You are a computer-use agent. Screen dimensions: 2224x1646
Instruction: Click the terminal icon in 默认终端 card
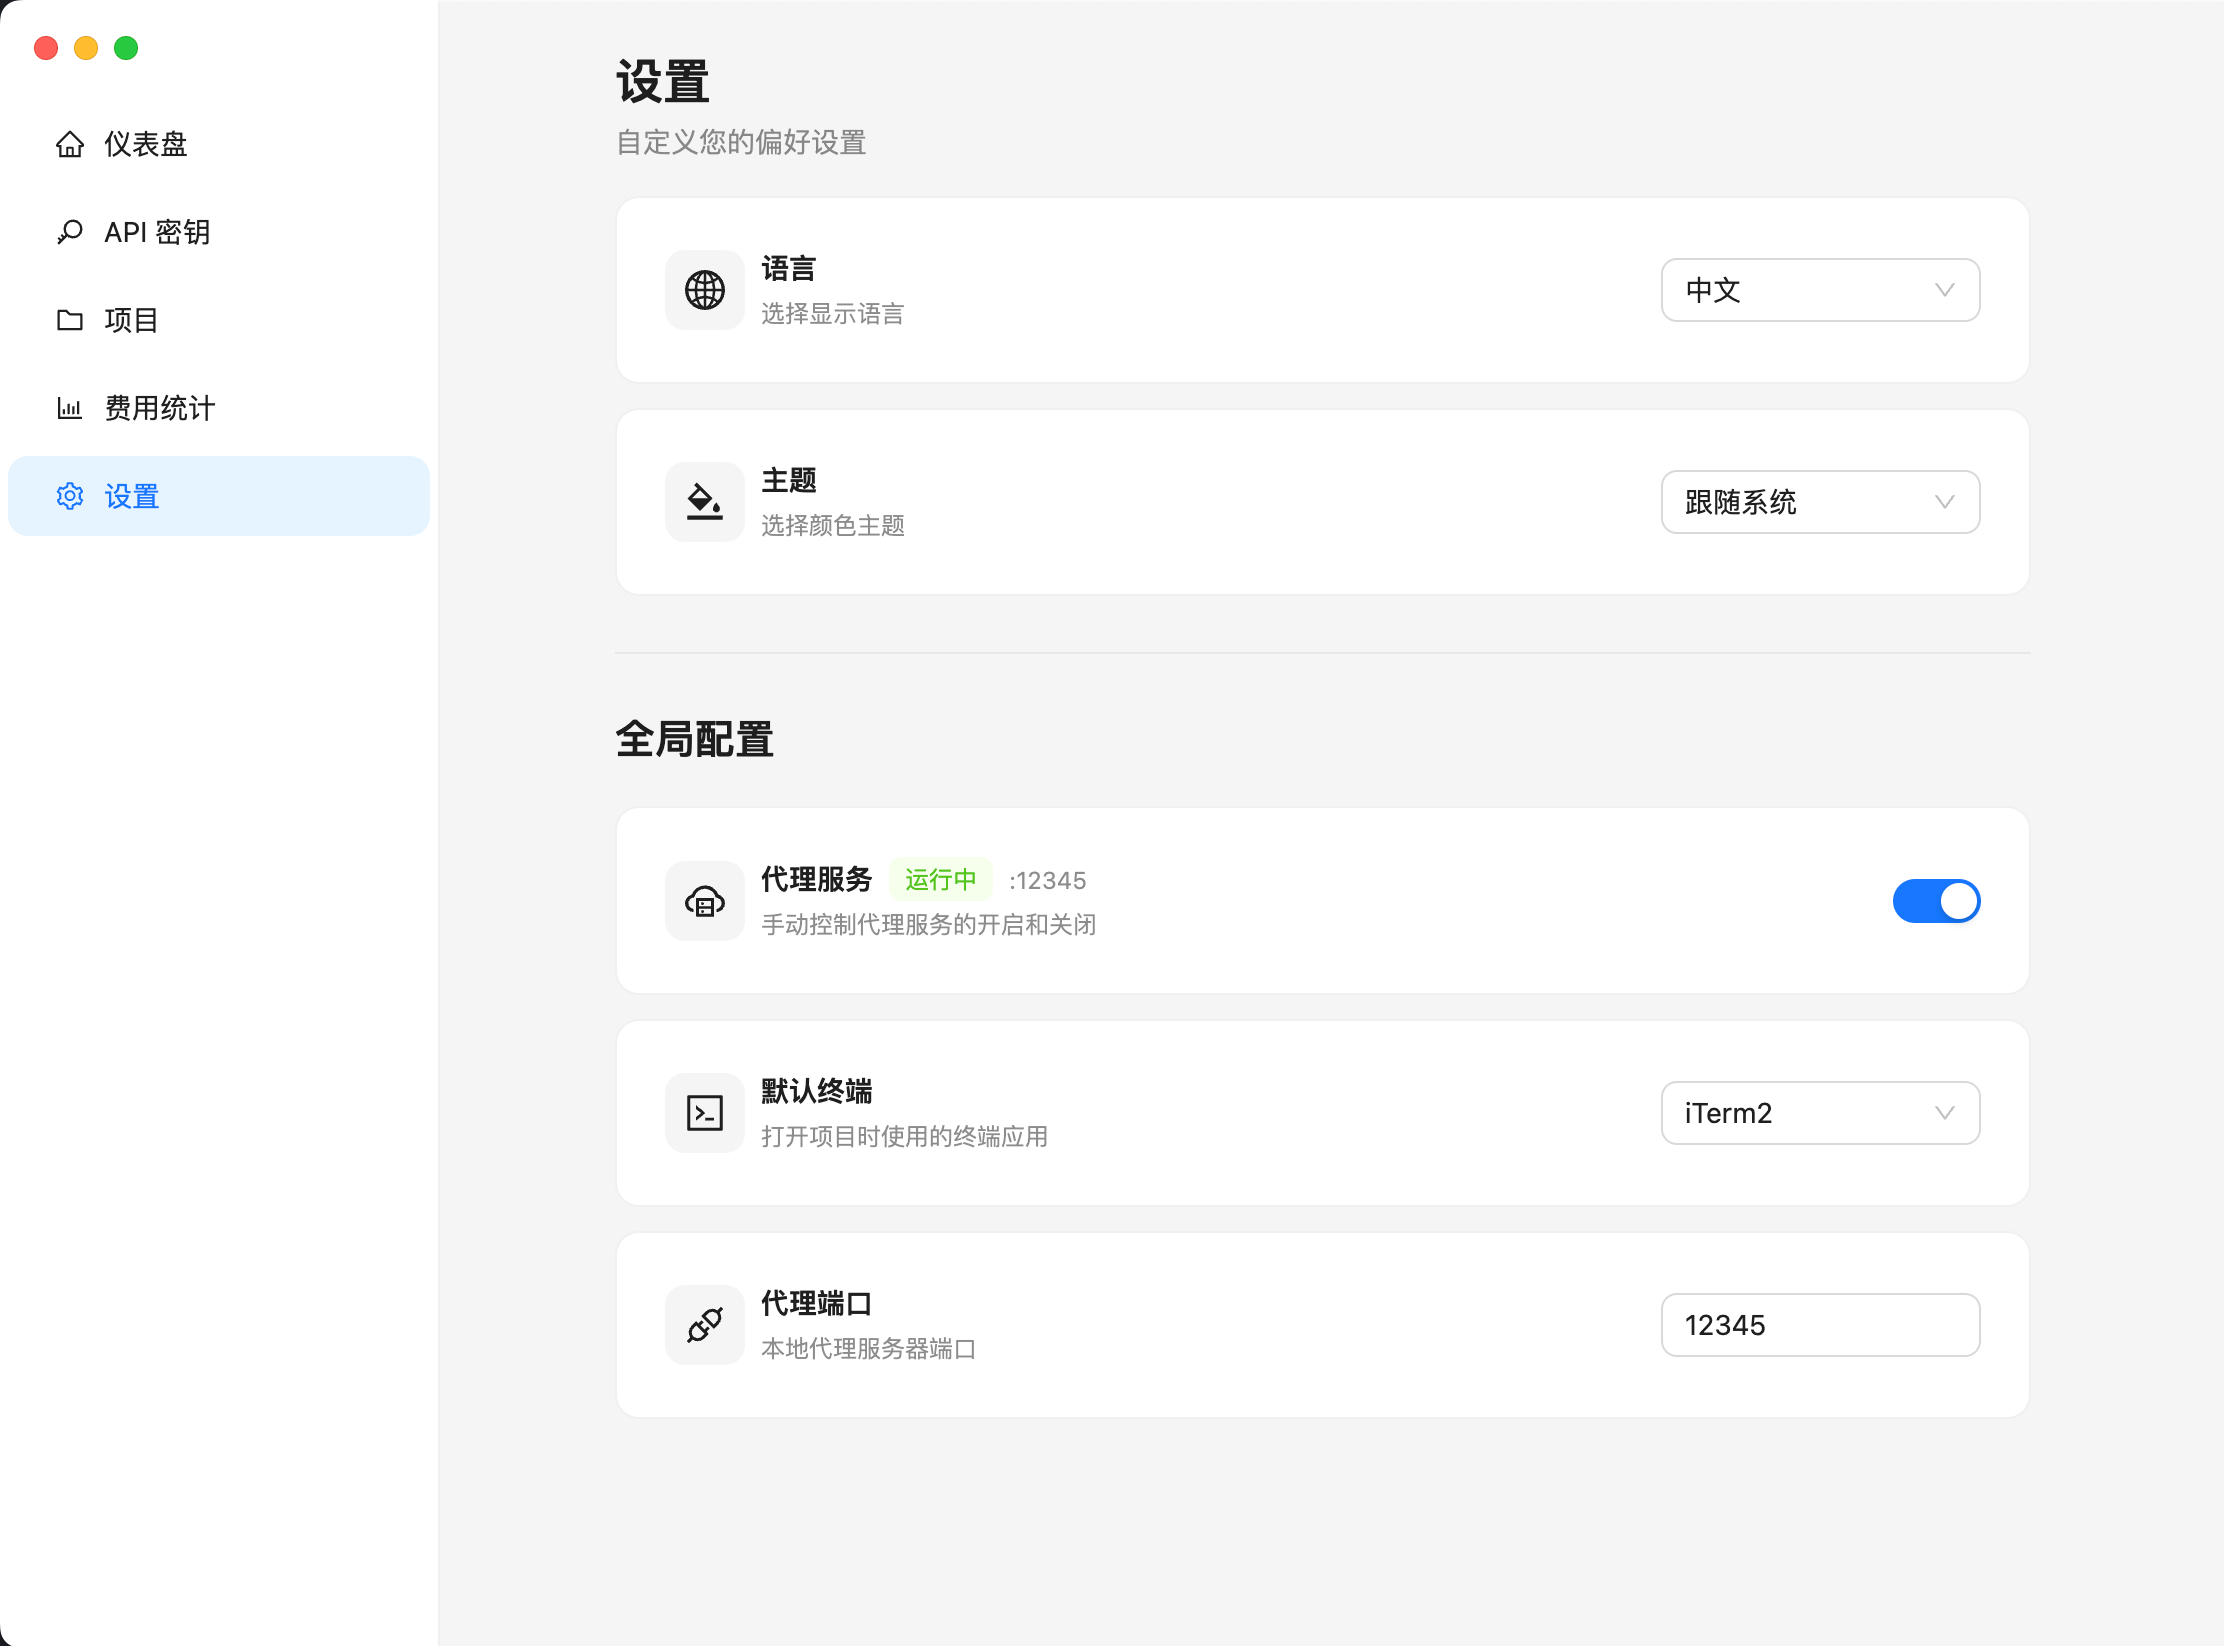click(705, 1113)
